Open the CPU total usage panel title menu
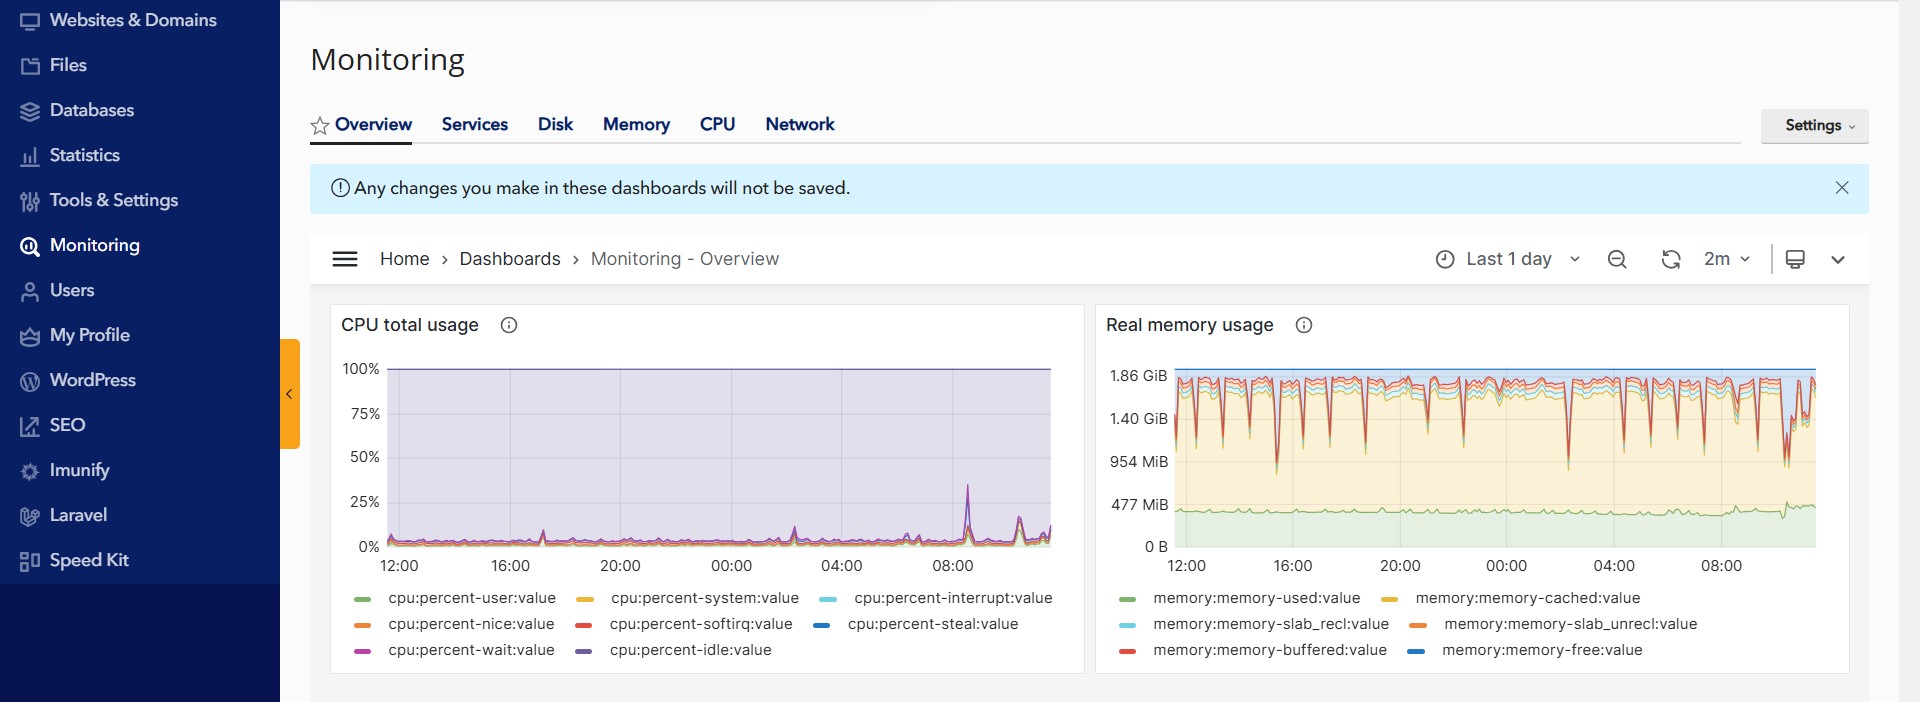This screenshot has height=702, width=1920. click(x=410, y=325)
